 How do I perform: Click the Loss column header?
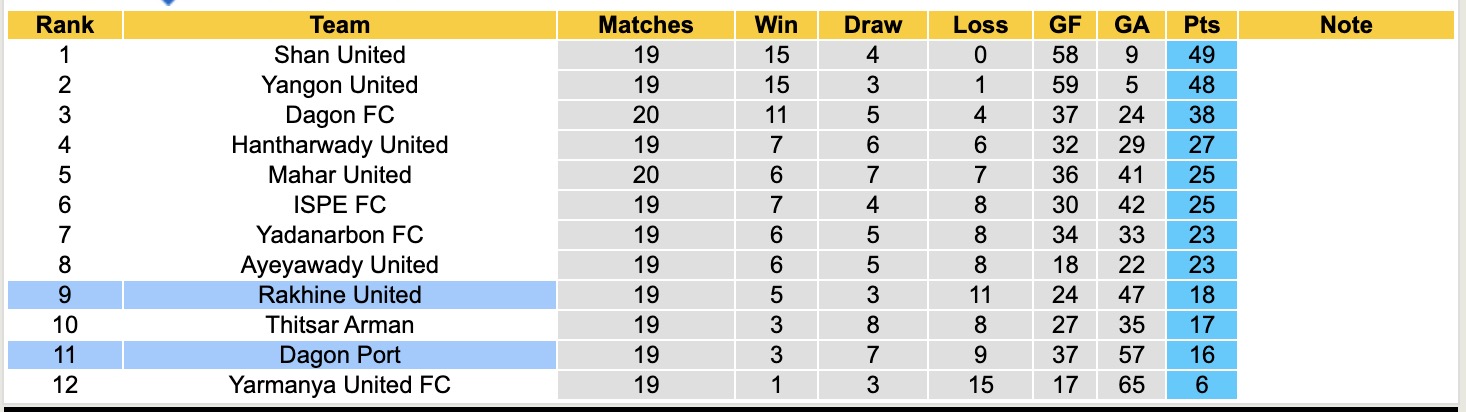(x=980, y=25)
